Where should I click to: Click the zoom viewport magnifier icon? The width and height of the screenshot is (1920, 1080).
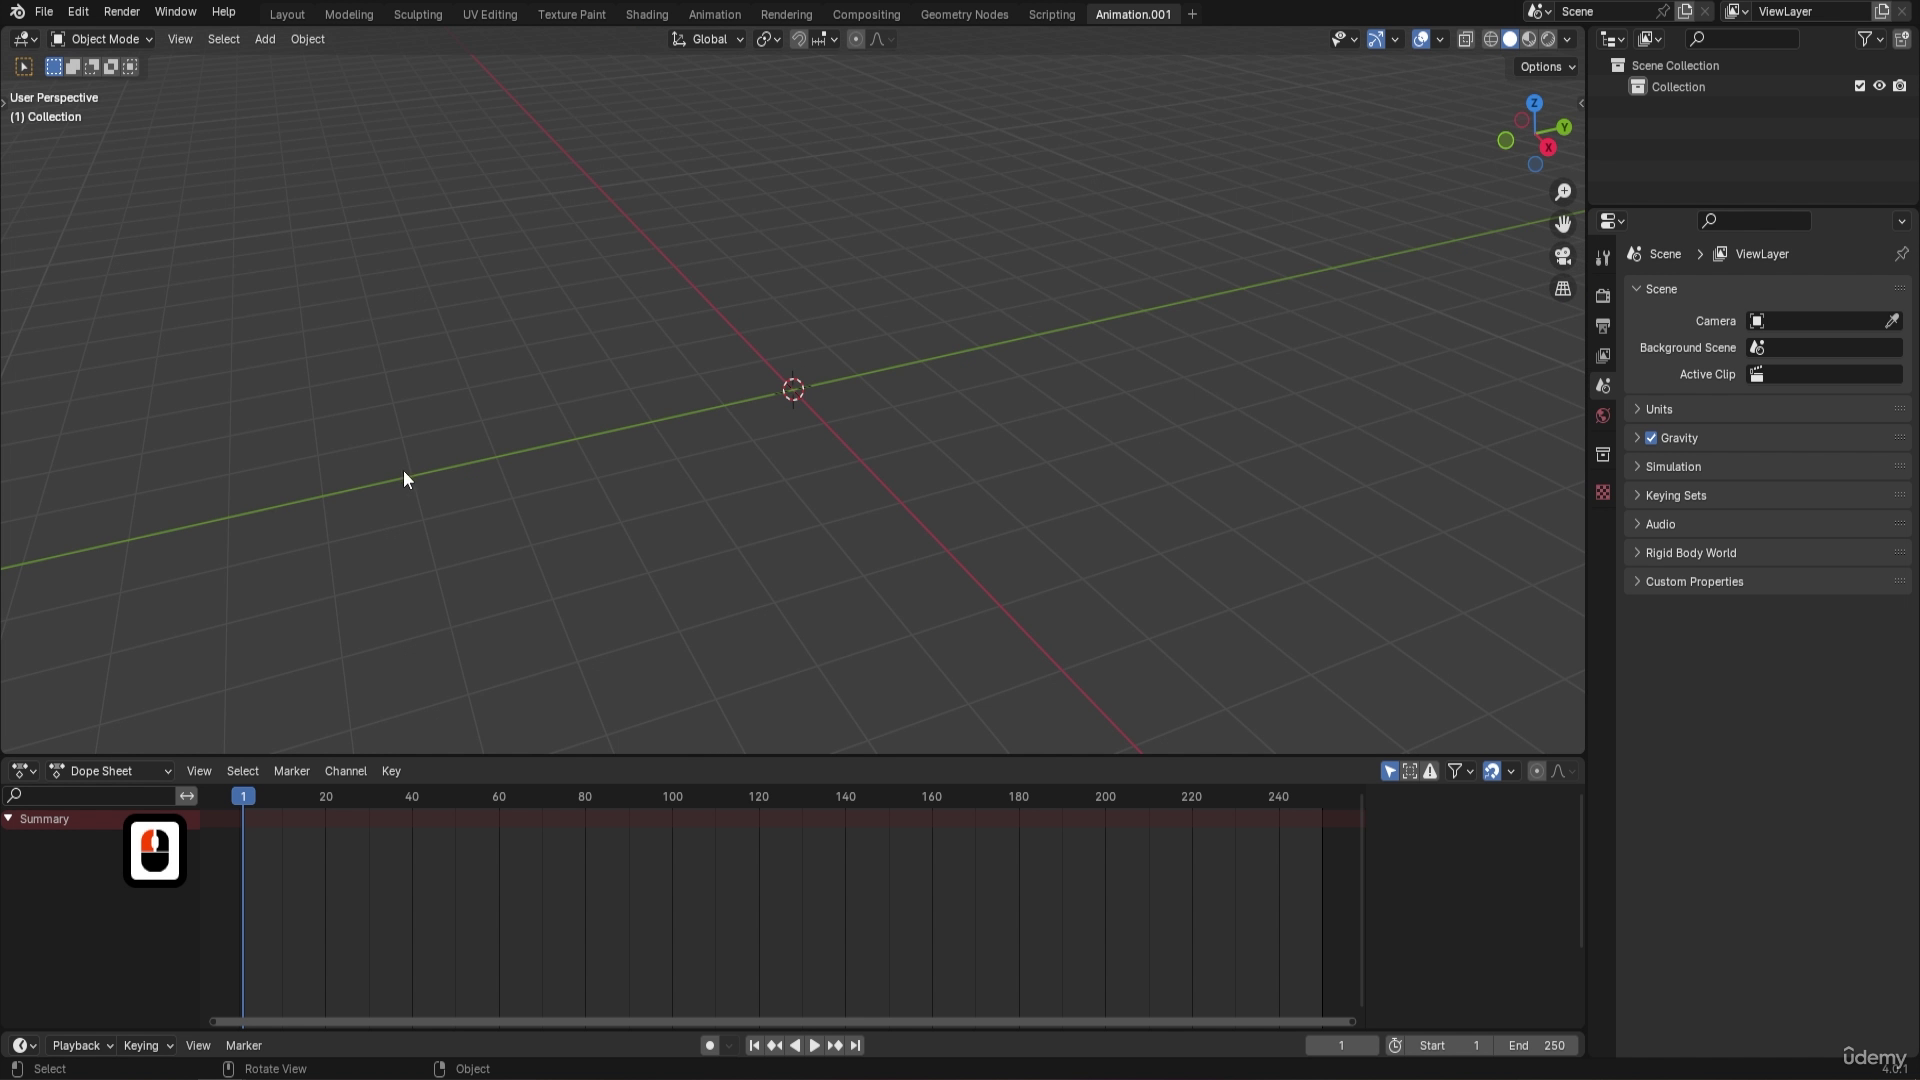(1563, 192)
